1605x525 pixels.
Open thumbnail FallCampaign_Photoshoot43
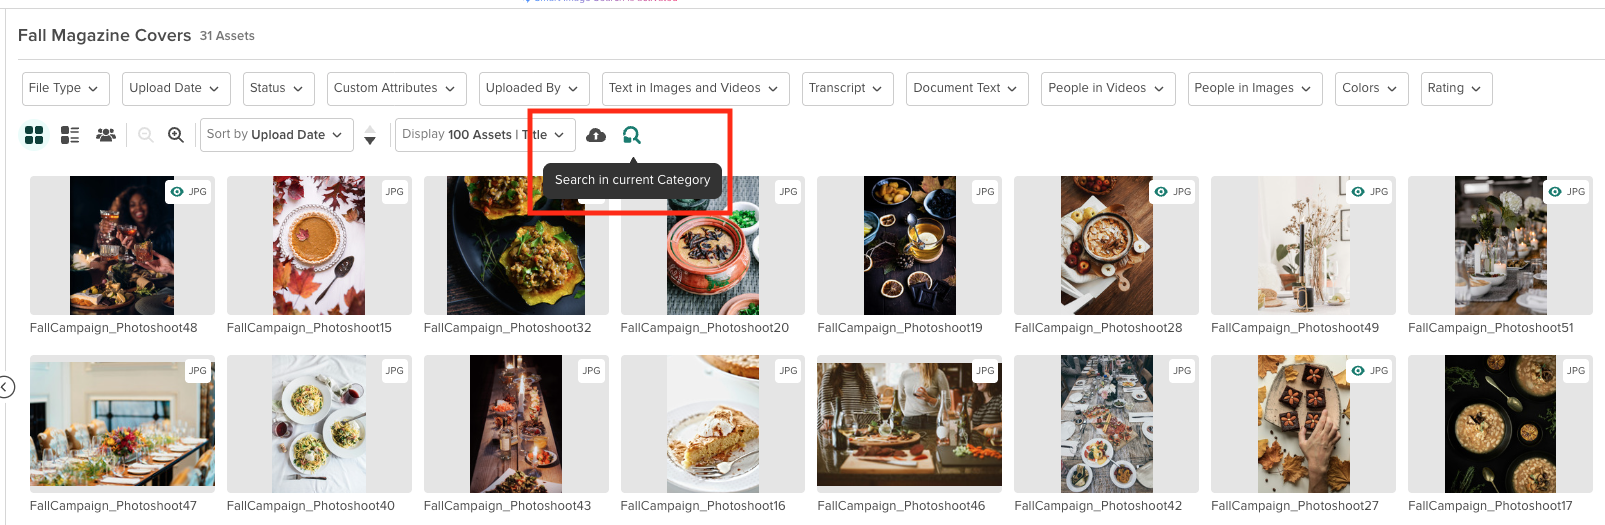click(x=516, y=424)
